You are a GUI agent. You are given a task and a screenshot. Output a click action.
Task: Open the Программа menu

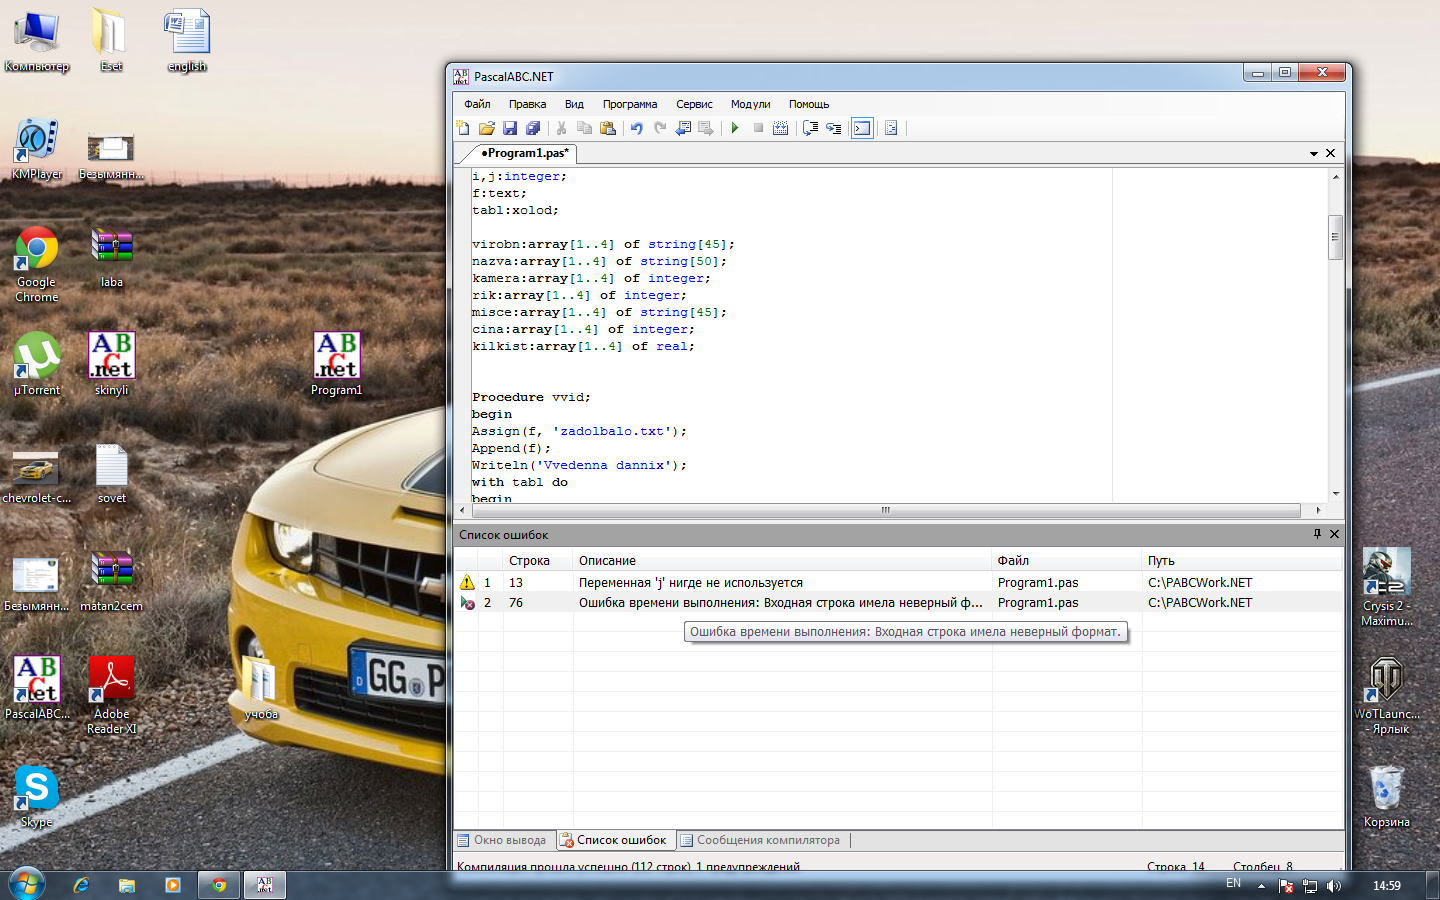point(629,104)
